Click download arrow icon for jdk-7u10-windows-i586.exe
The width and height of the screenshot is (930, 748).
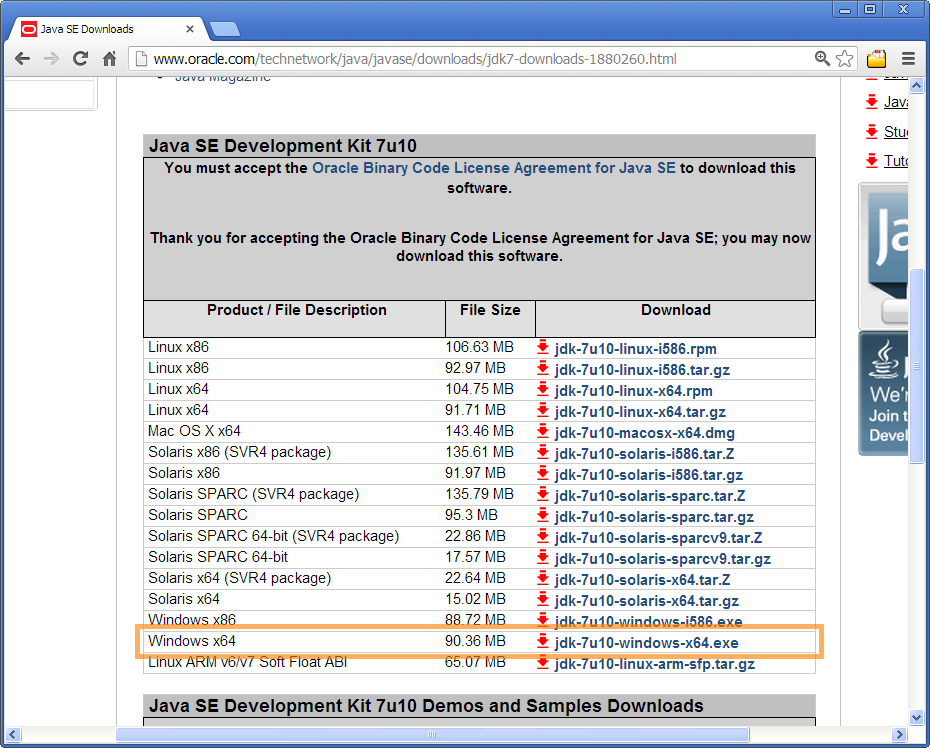click(x=543, y=620)
